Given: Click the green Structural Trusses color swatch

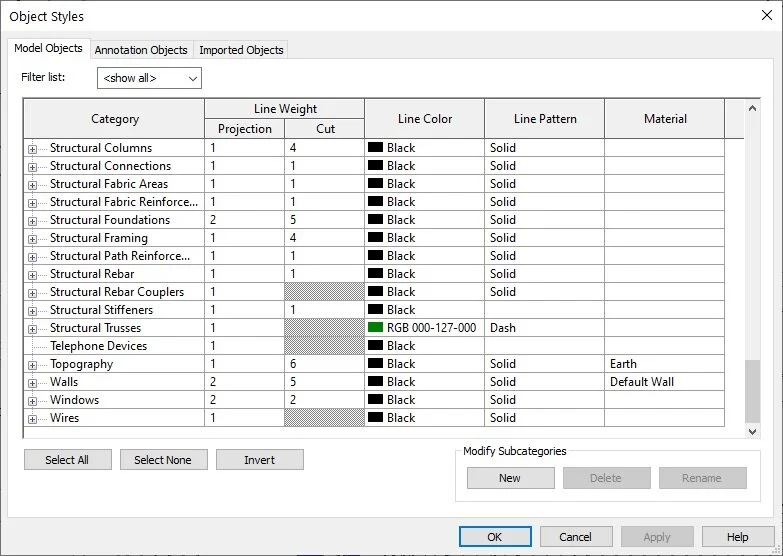Looking at the screenshot, I should pos(376,328).
